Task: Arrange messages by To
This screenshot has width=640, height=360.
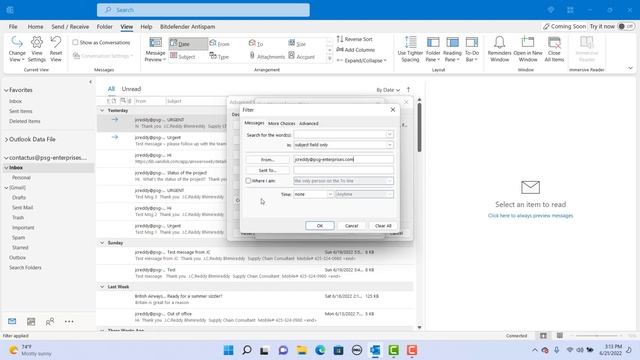Action: (256, 44)
